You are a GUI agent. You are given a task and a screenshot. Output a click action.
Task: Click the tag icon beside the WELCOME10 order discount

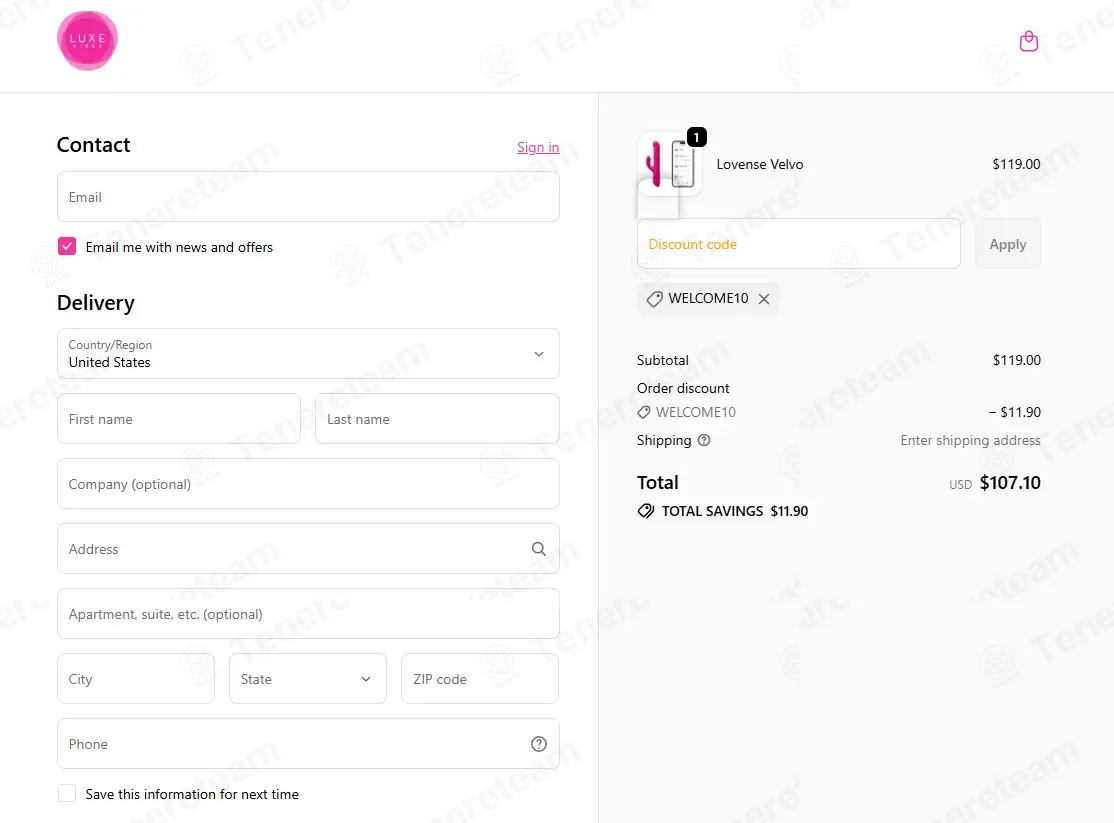pyautogui.click(x=643, y=412)
